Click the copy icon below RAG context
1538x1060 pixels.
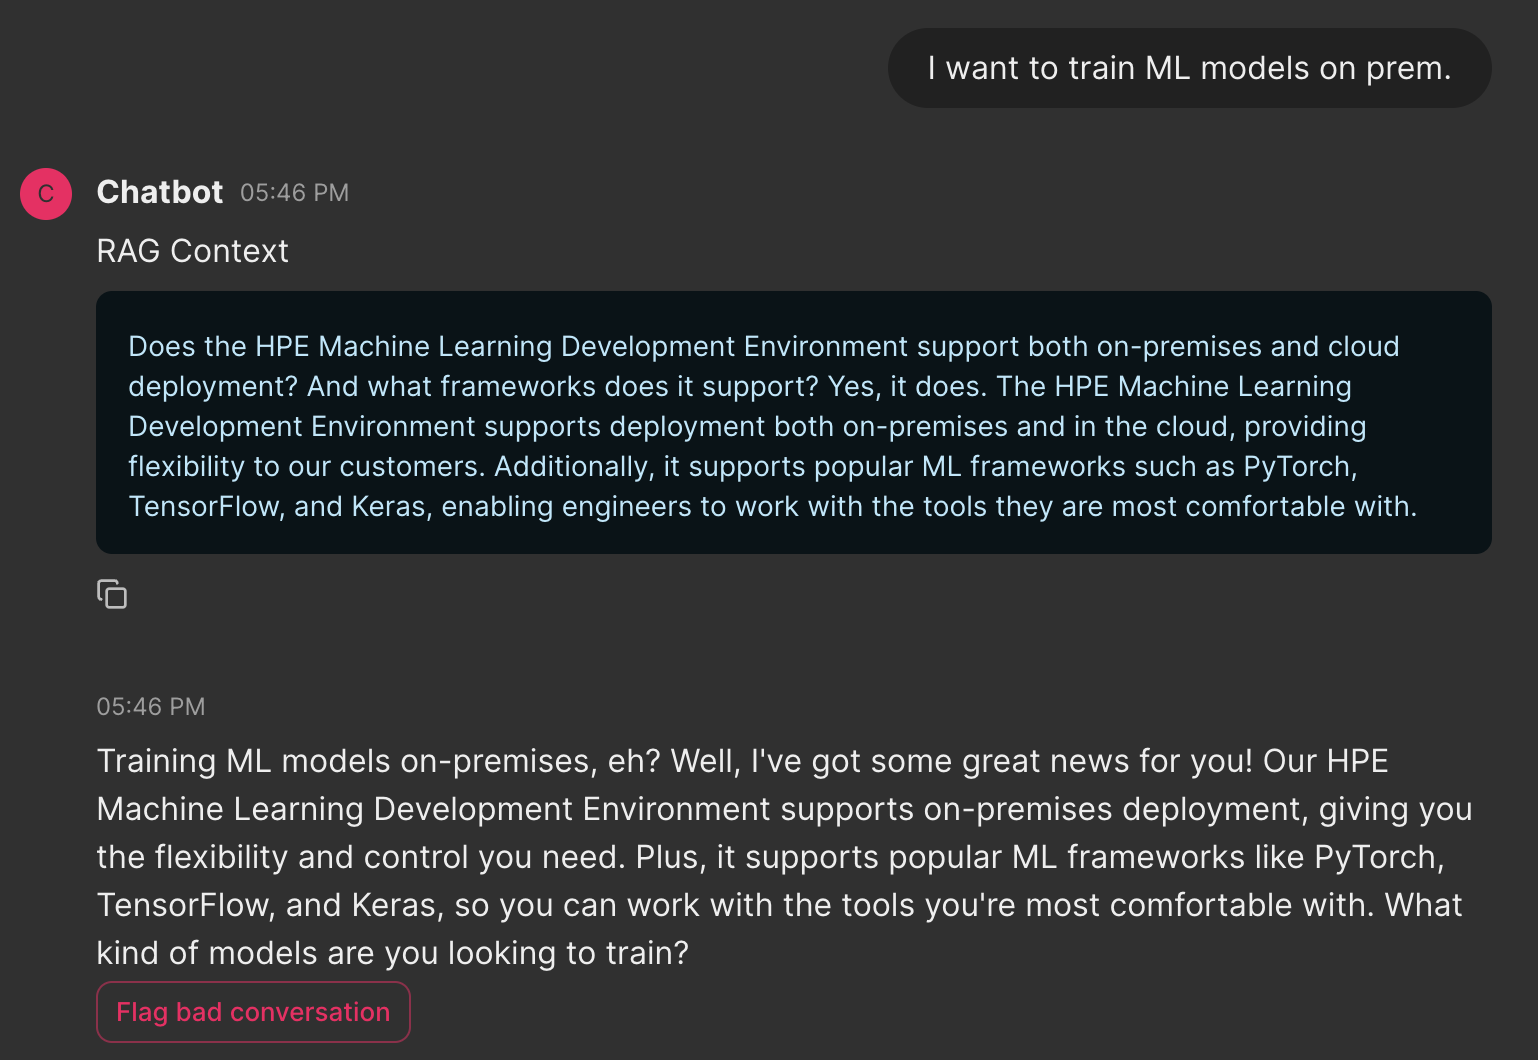click(112, 594)
